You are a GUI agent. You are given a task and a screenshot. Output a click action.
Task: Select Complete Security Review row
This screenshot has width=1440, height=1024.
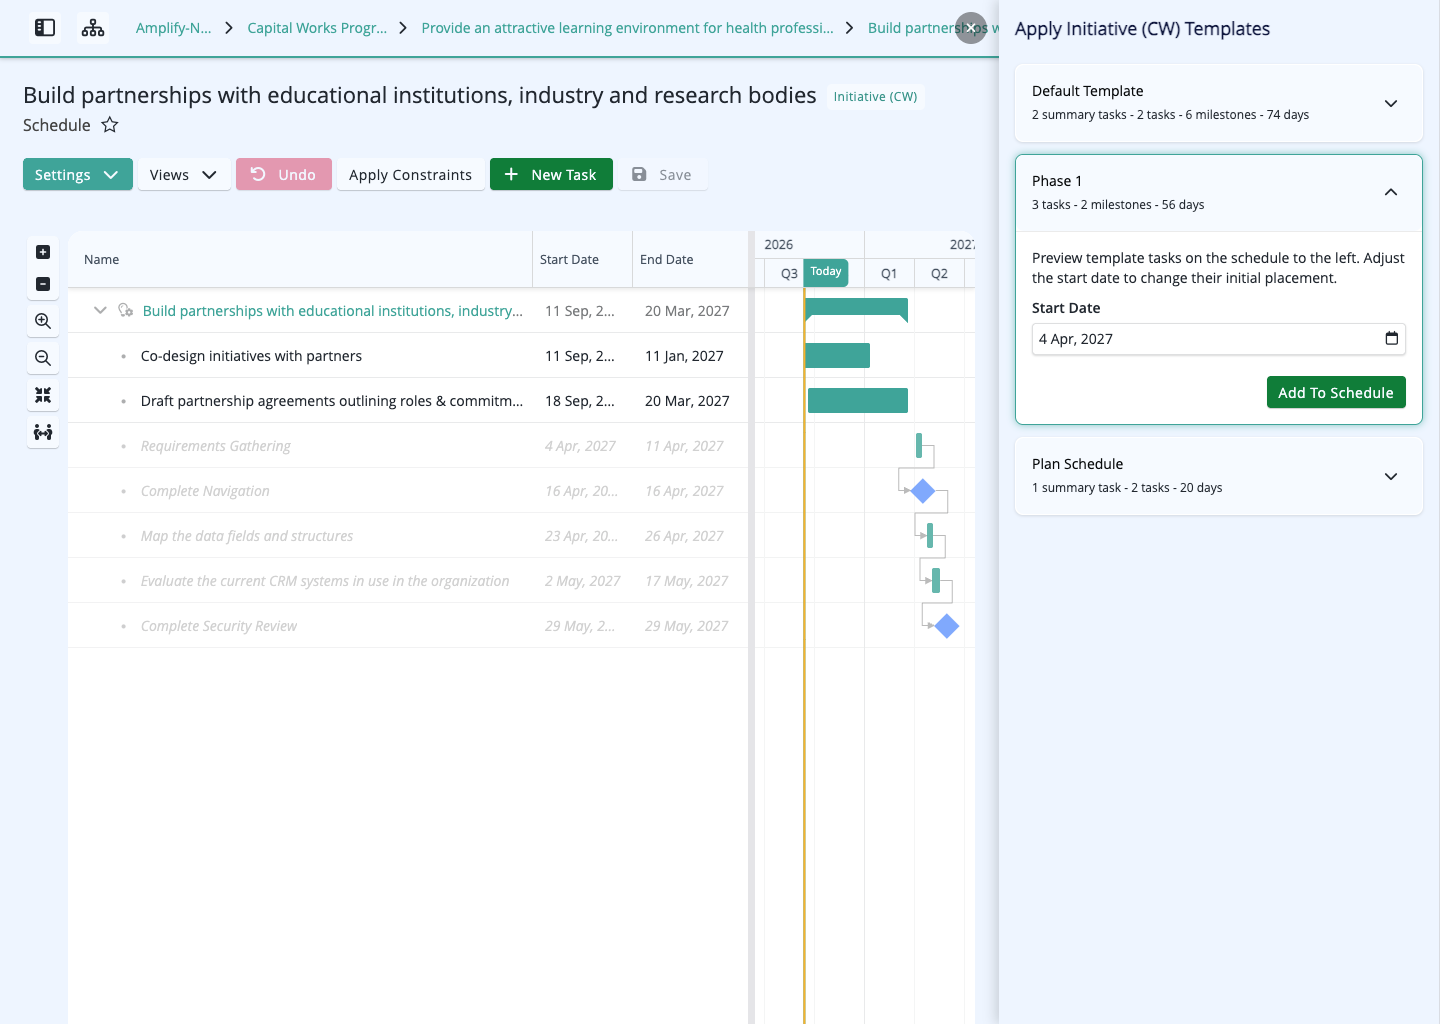[x=408, y=625]
